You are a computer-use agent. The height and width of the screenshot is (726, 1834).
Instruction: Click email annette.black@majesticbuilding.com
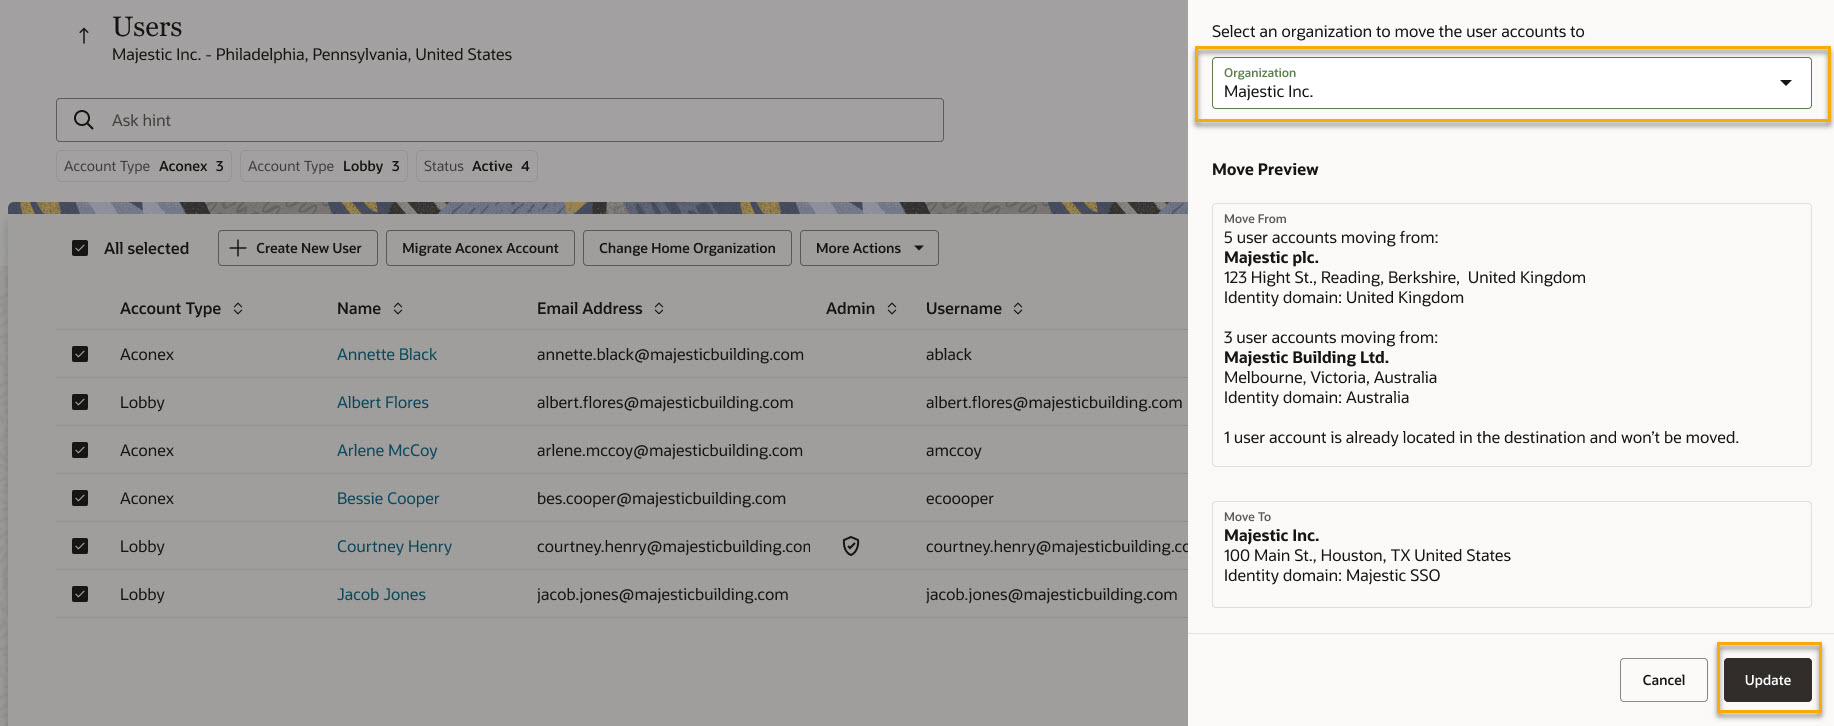[670, 354]
